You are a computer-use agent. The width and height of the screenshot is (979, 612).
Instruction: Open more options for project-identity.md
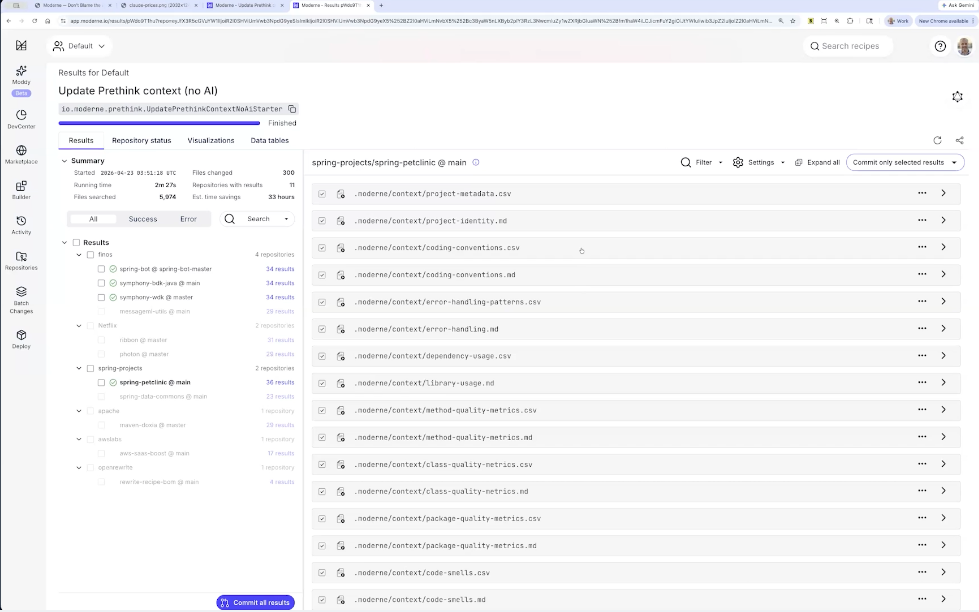[922, 220]
